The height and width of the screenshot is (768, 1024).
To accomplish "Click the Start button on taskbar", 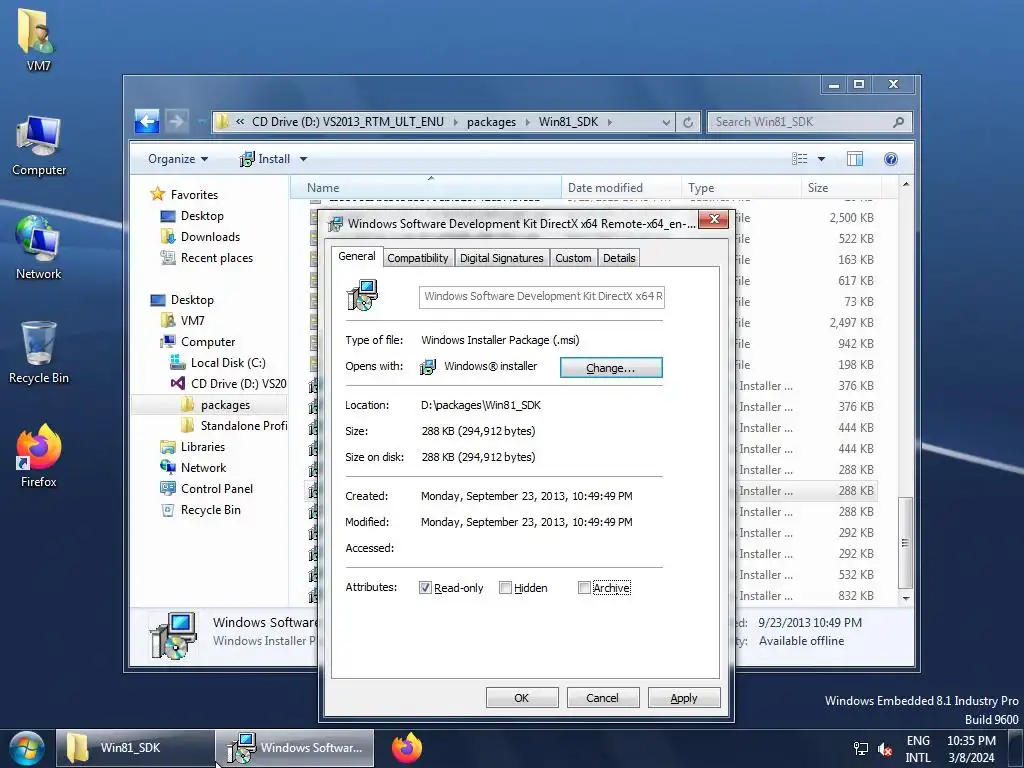I will (26, 748).
